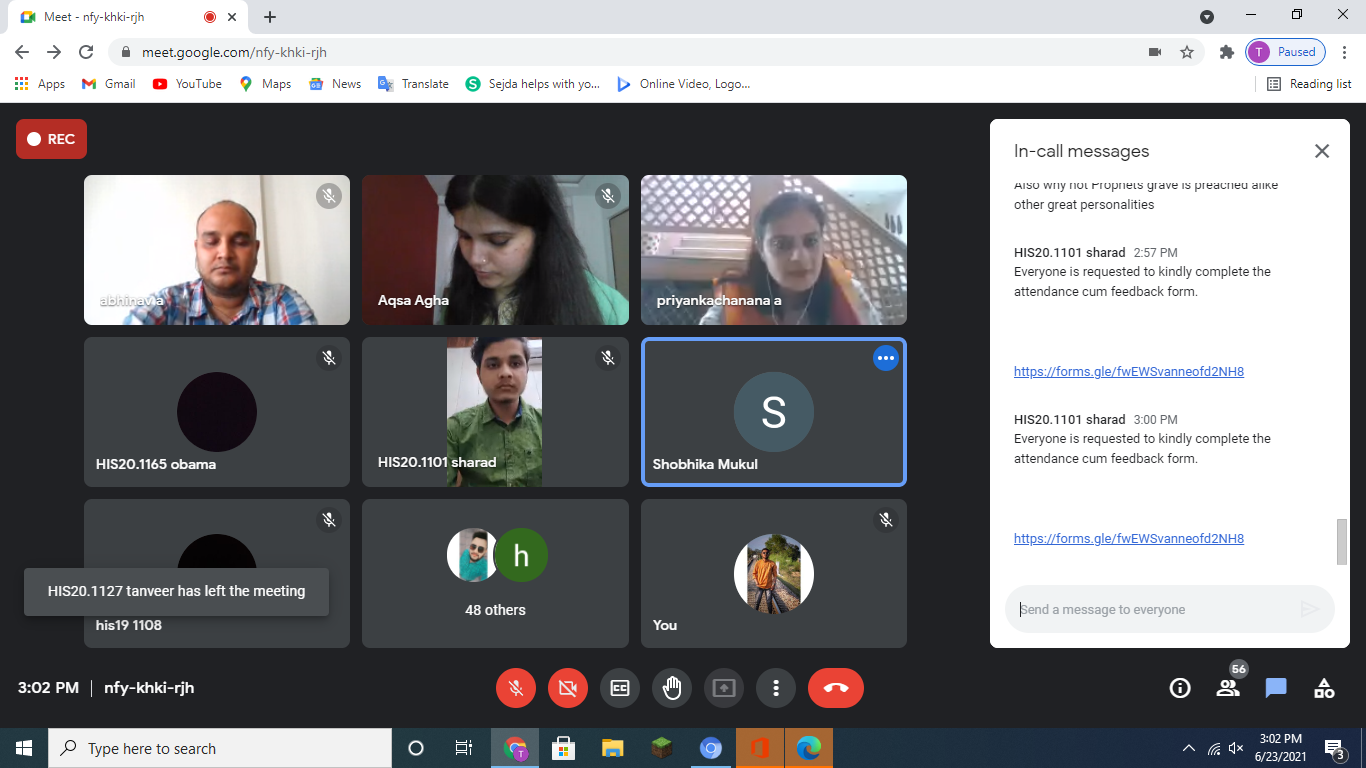Viewport: 1366px width, 768px height.
Task: Click the red Leave call button
Action: tap(835, 688)
